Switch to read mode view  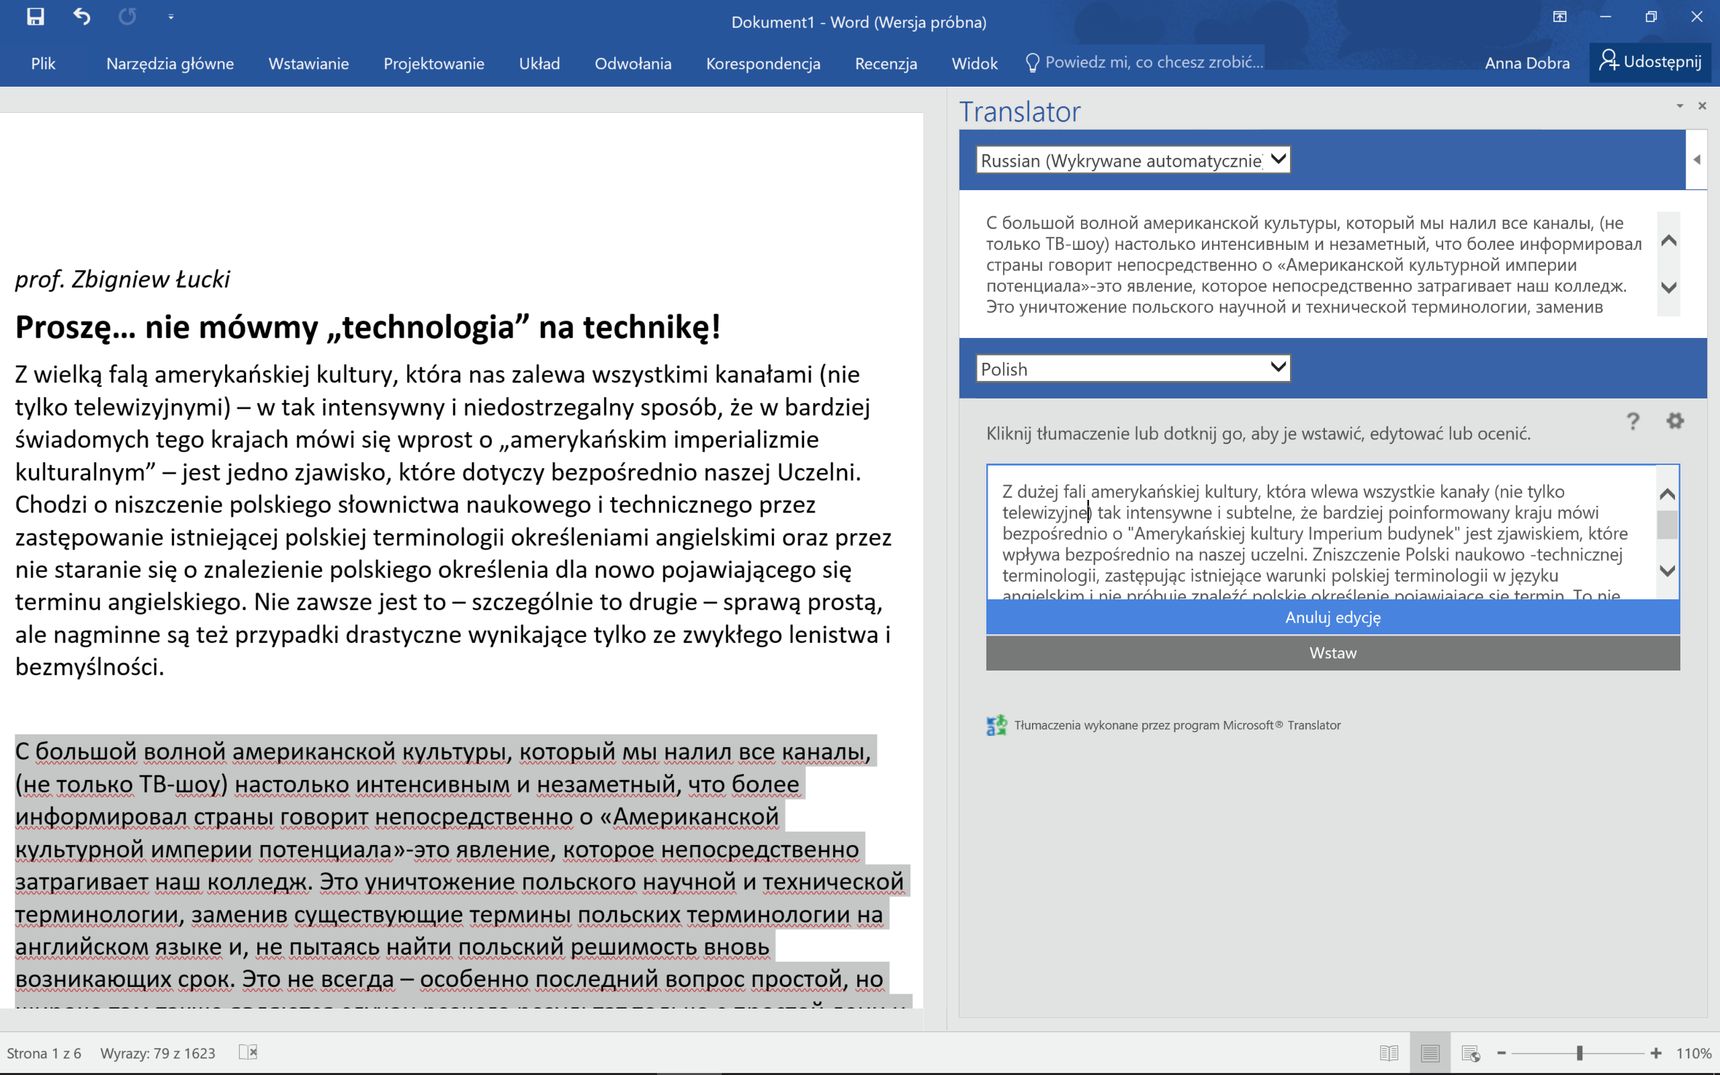point(1389,1053)
